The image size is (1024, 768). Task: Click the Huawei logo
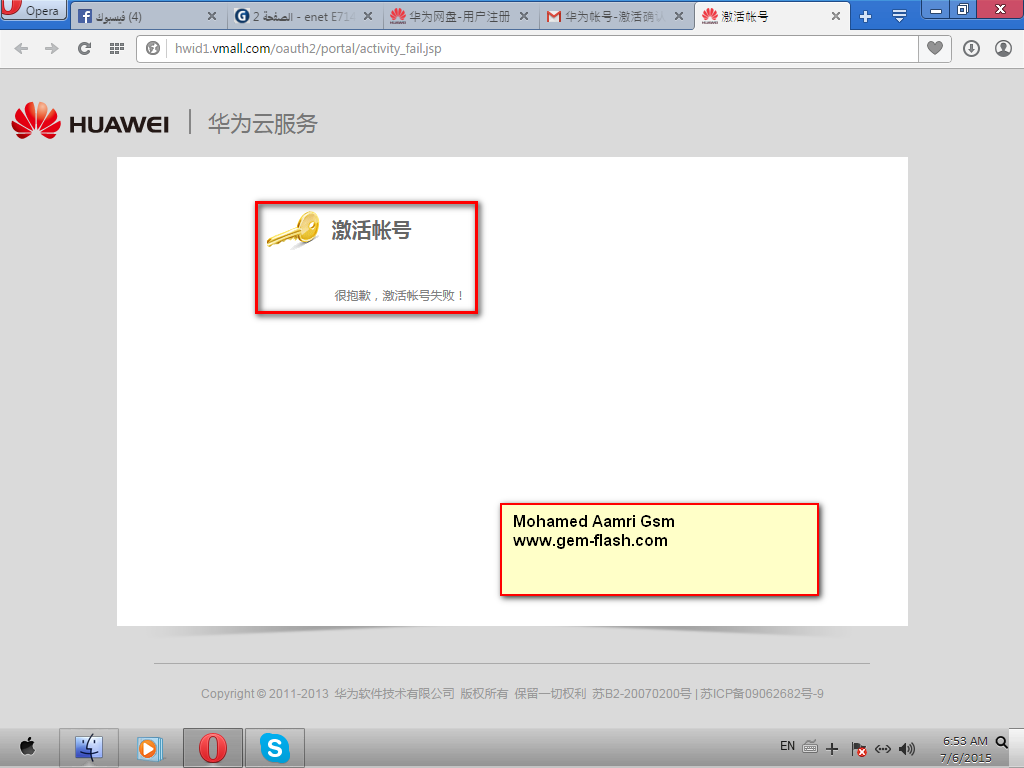(90, 121)
